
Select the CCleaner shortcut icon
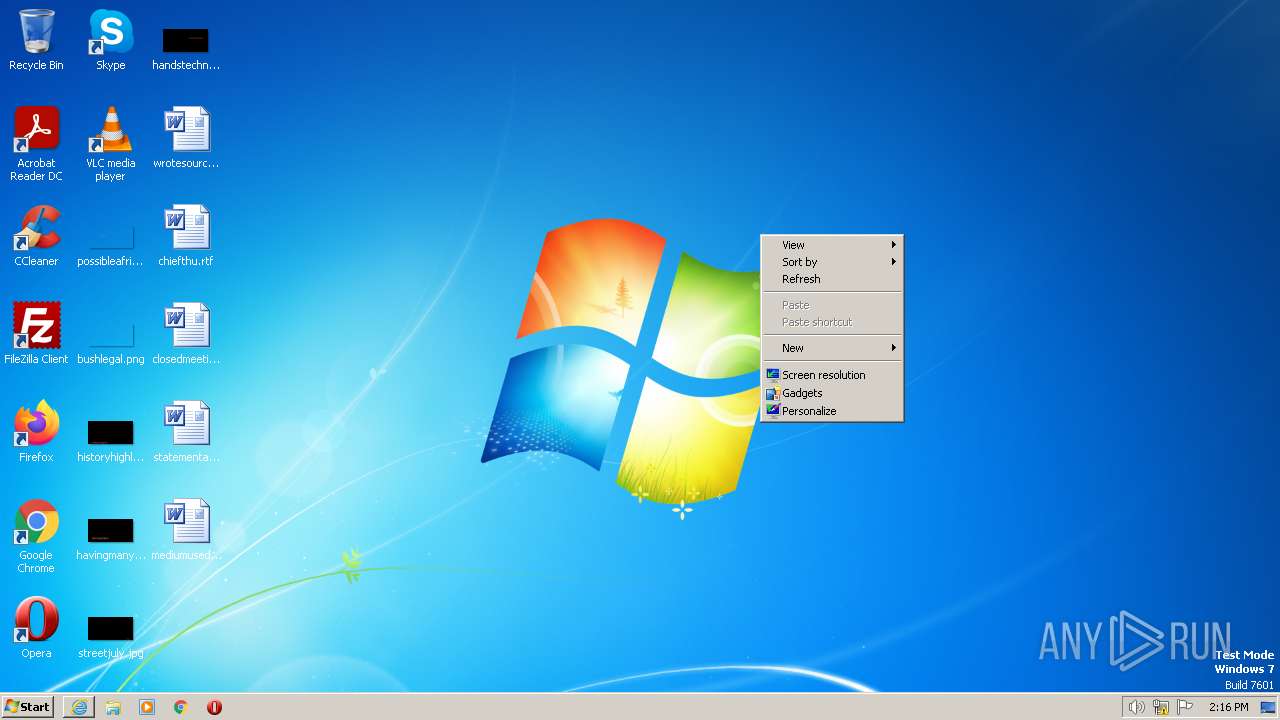[36, 236]
